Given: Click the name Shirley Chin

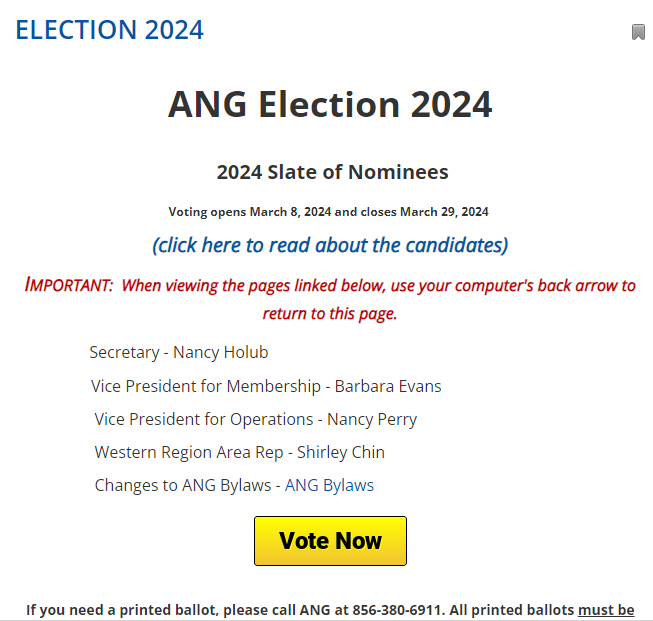Looking at the screenshot, I should click(x=341, y=452).
